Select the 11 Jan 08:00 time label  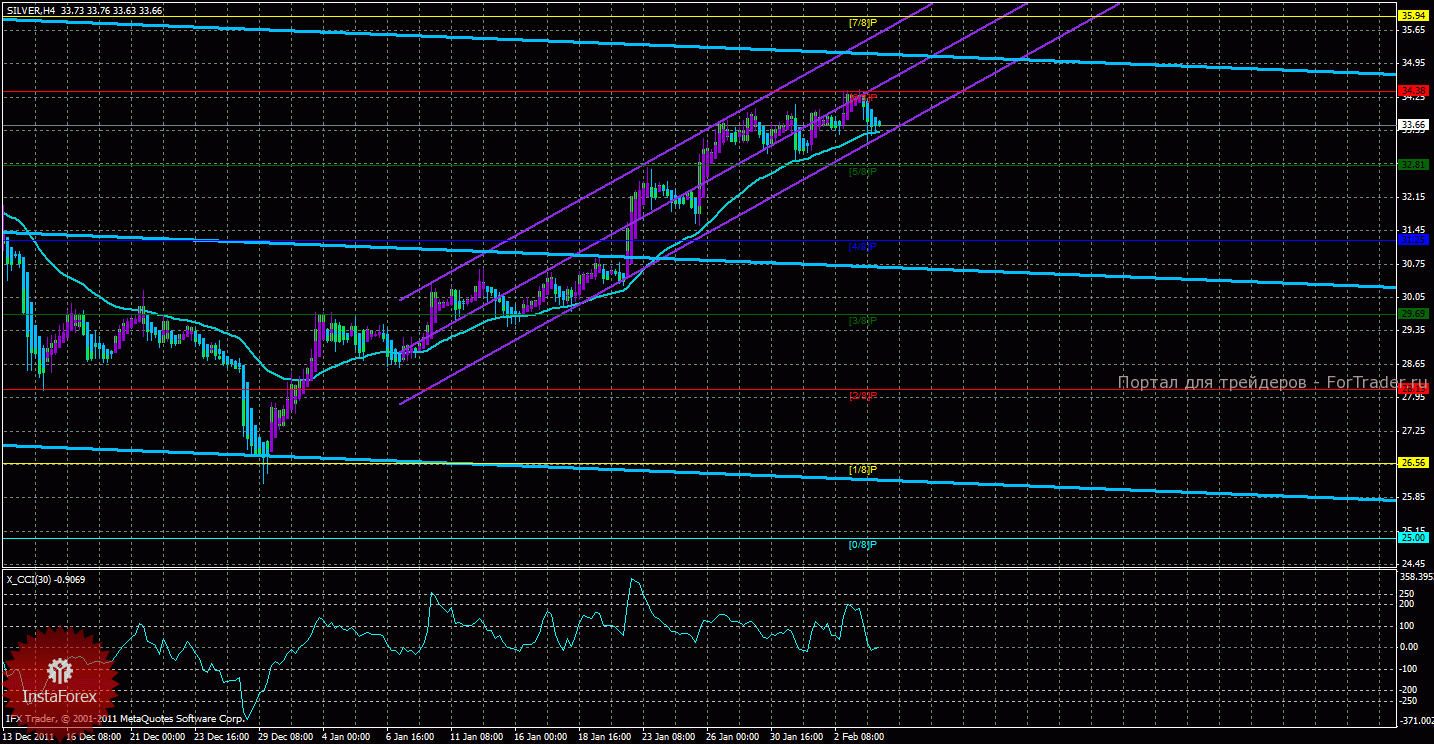476,737
